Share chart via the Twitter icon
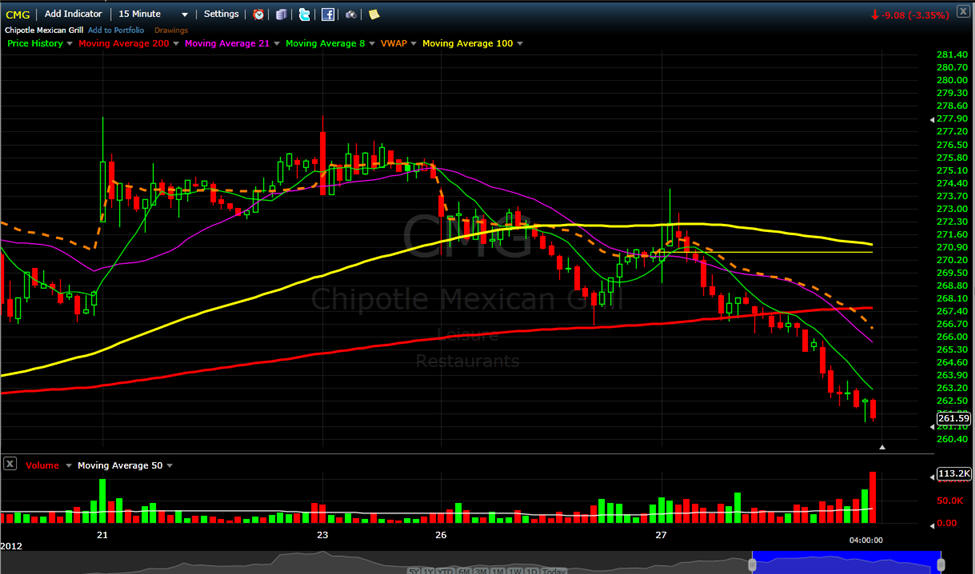This screenshot has width=975, height=574. coord(304,14)
